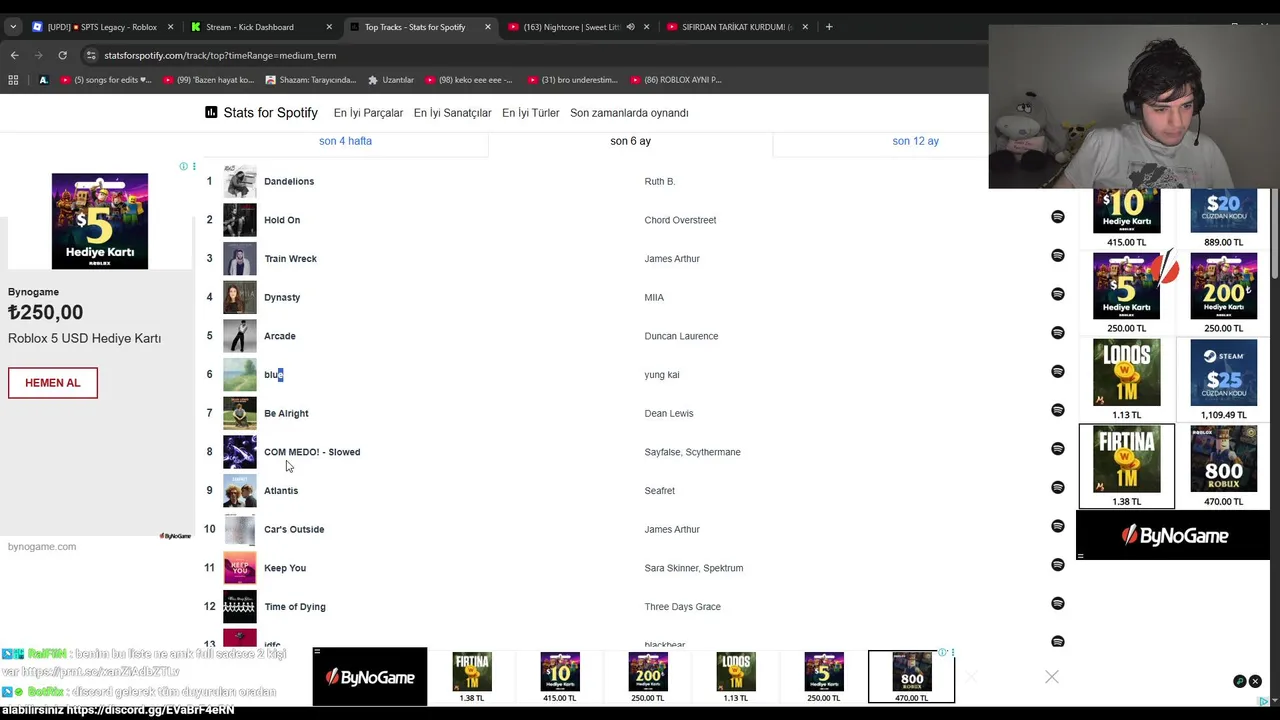Viewport: 1280px width, 720px height.
Task: Reload the page with the refresh icon
Action: pos(62,55)
